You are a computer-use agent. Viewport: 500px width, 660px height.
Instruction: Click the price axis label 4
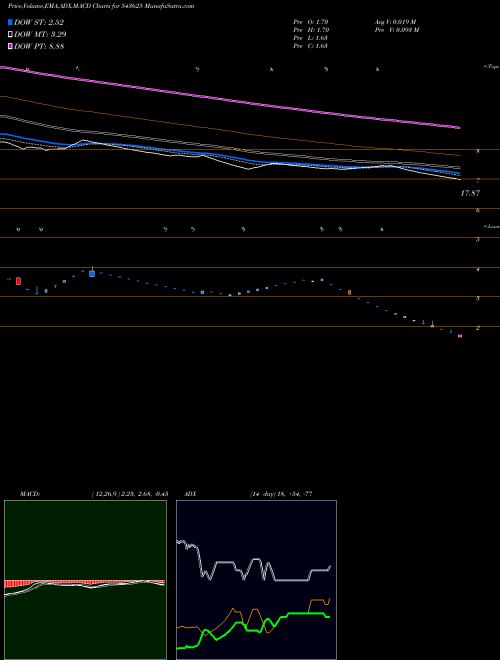tap(478, 269)
